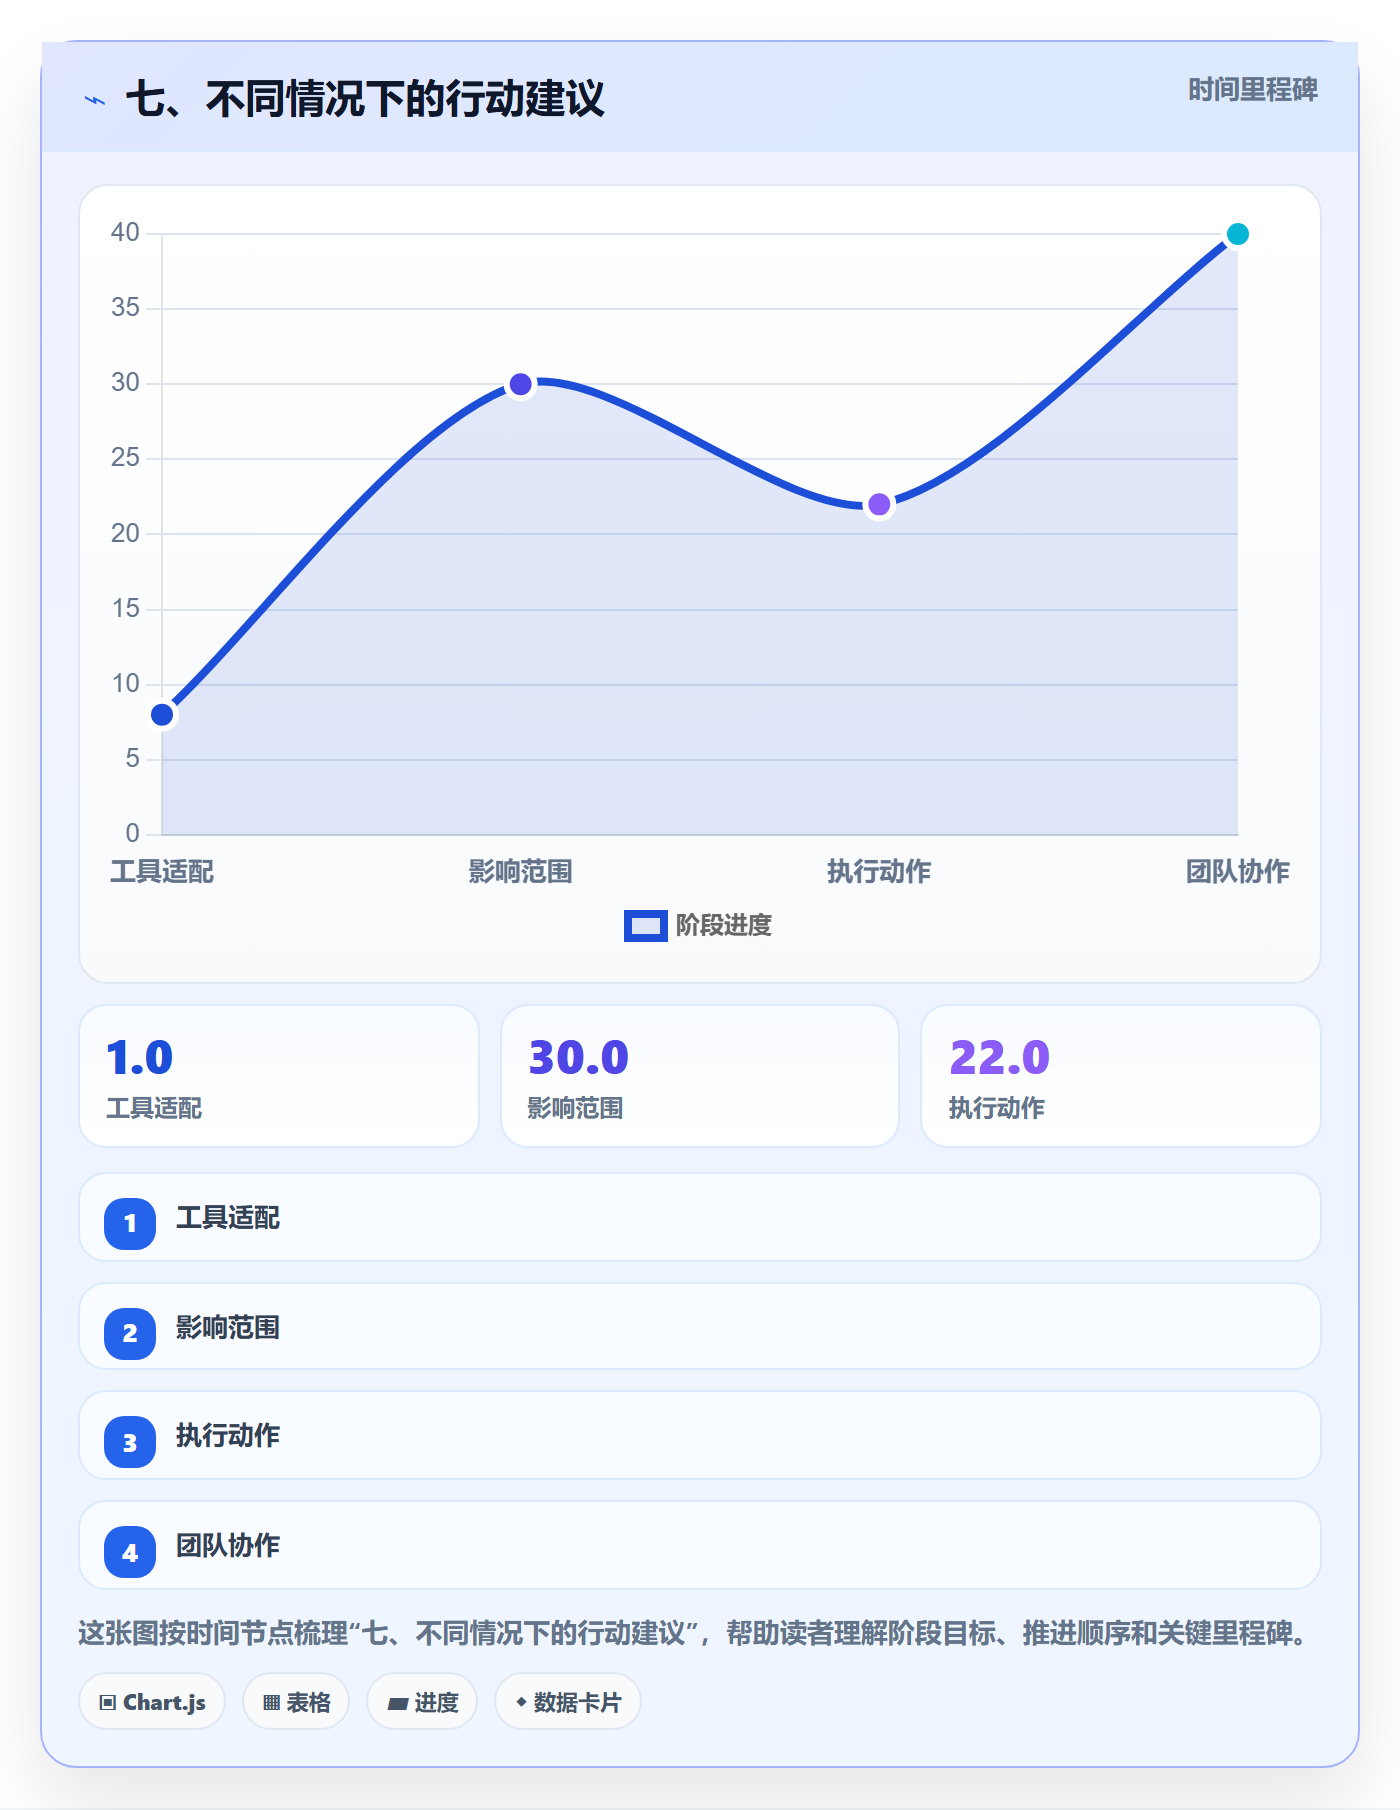Click the title 七、不同情况下的行动建议
Viewport: 1400px width, 1810px height.
[365, 100]
